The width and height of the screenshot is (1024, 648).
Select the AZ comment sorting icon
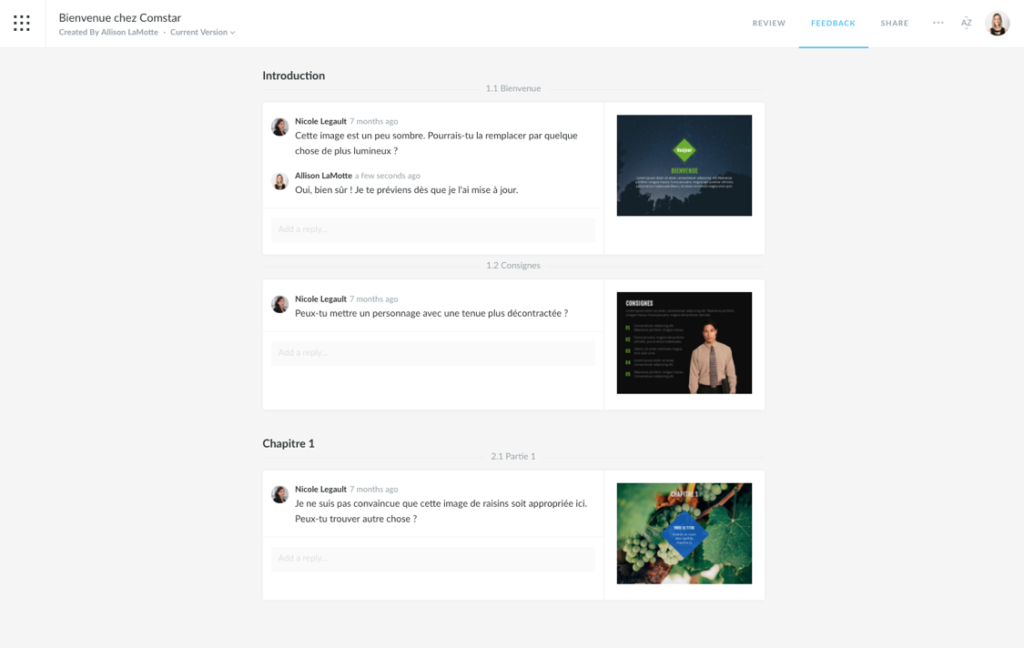pos(964,22)
